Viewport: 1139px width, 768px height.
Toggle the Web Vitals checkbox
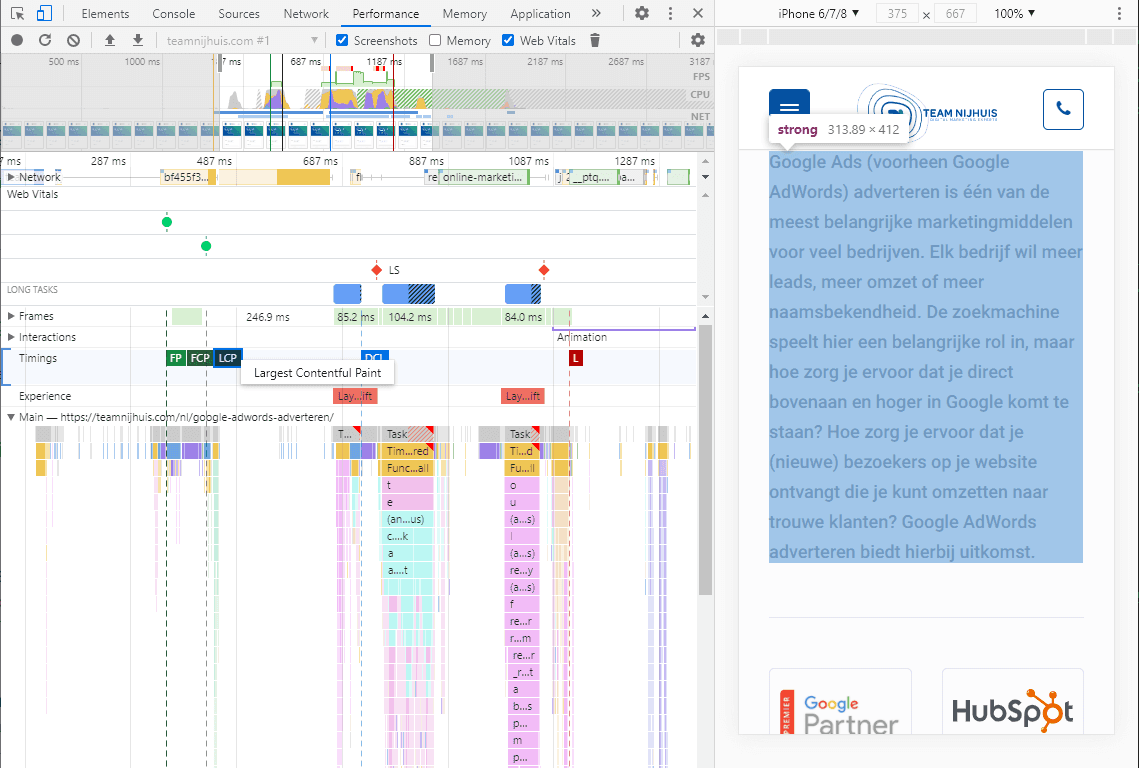click(x=508, y=41)
